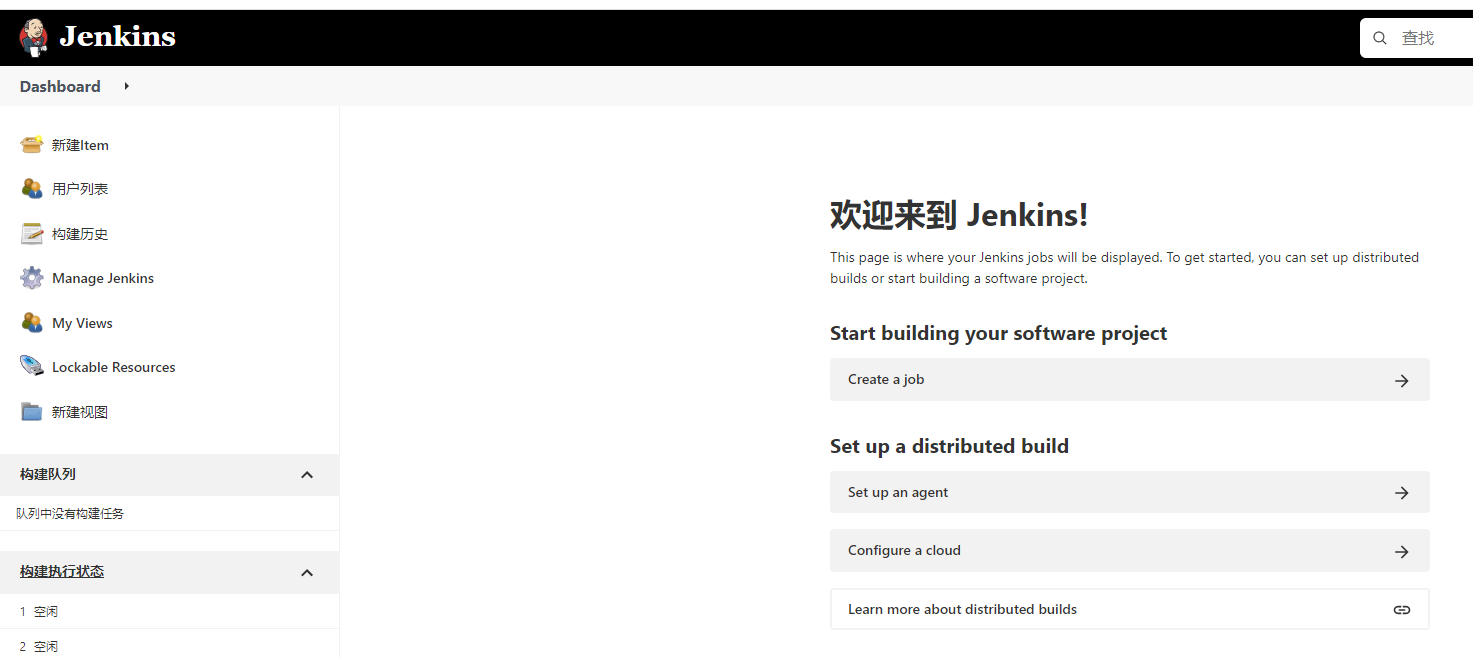
Task: Open the My Views sidebar link
Action: point(82,323)
